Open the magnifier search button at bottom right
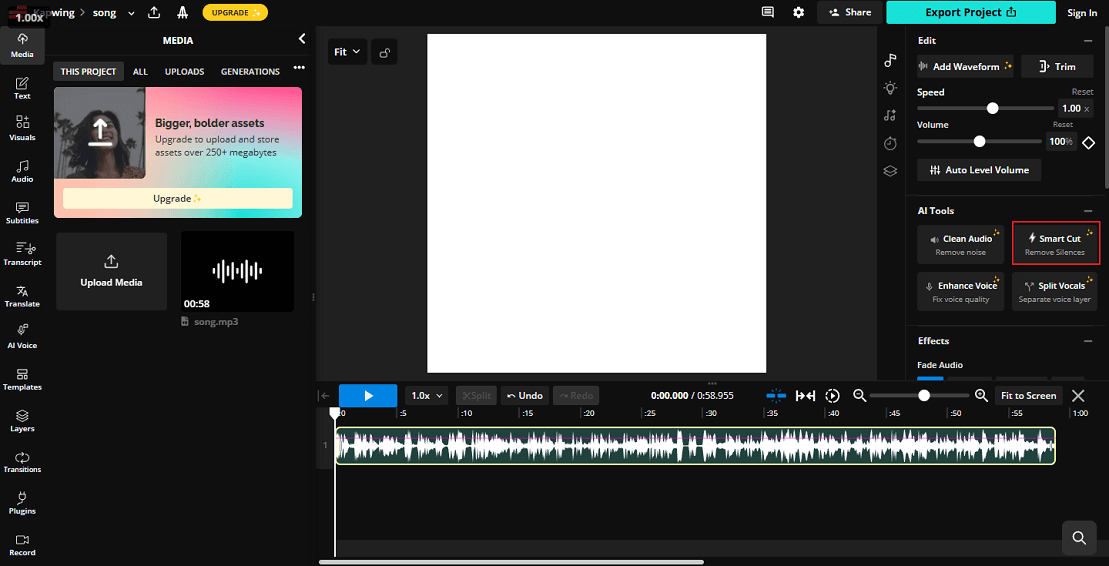This screenshot has height=566, width=1109. tap(1079, 538)
